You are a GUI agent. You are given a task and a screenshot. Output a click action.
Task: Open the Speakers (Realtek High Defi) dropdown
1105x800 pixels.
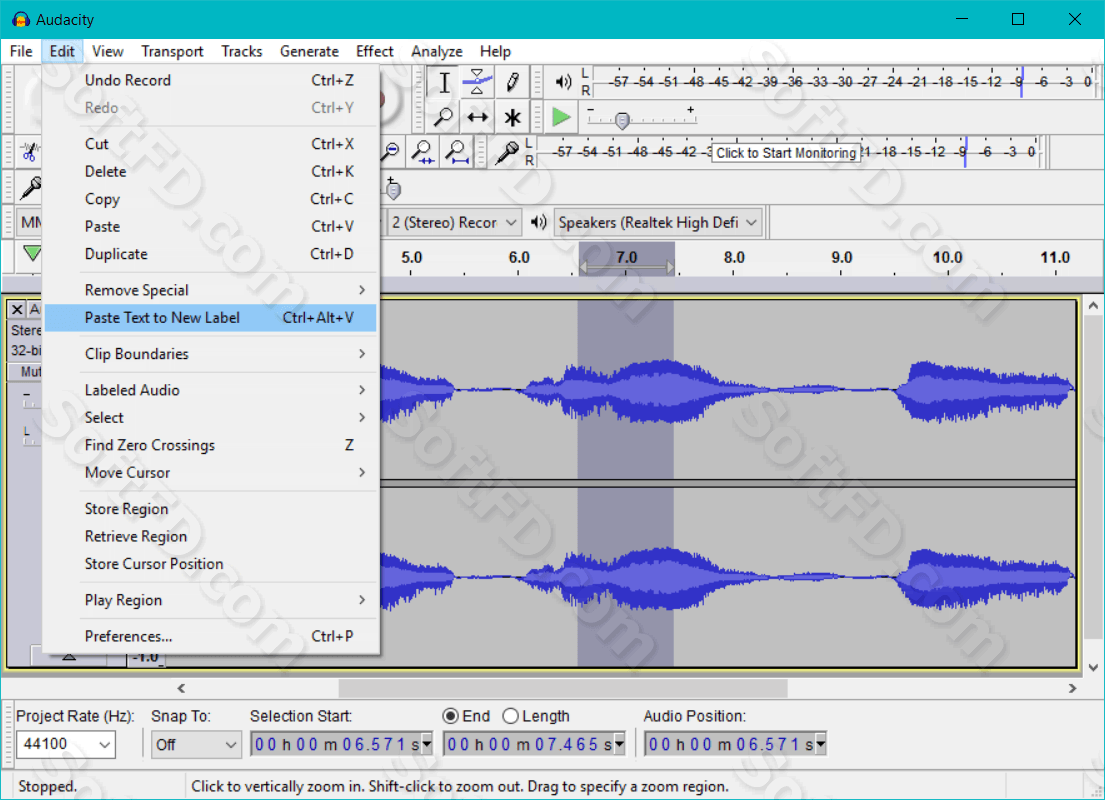pos(659,223)
